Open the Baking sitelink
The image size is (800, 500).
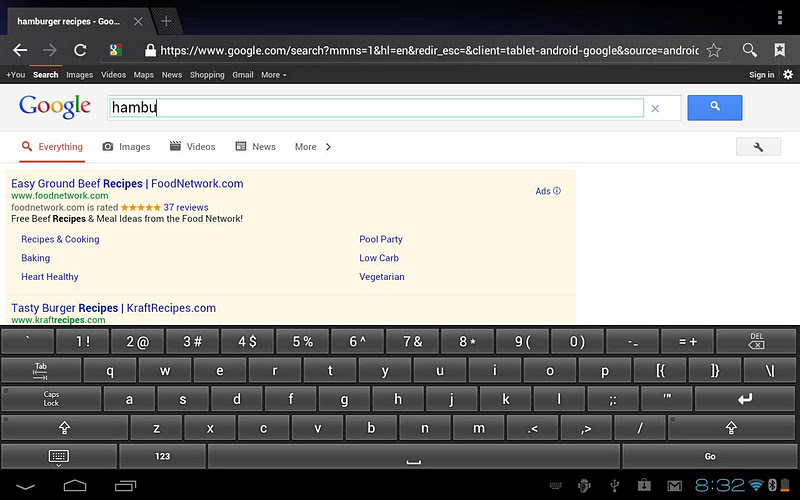35,258
